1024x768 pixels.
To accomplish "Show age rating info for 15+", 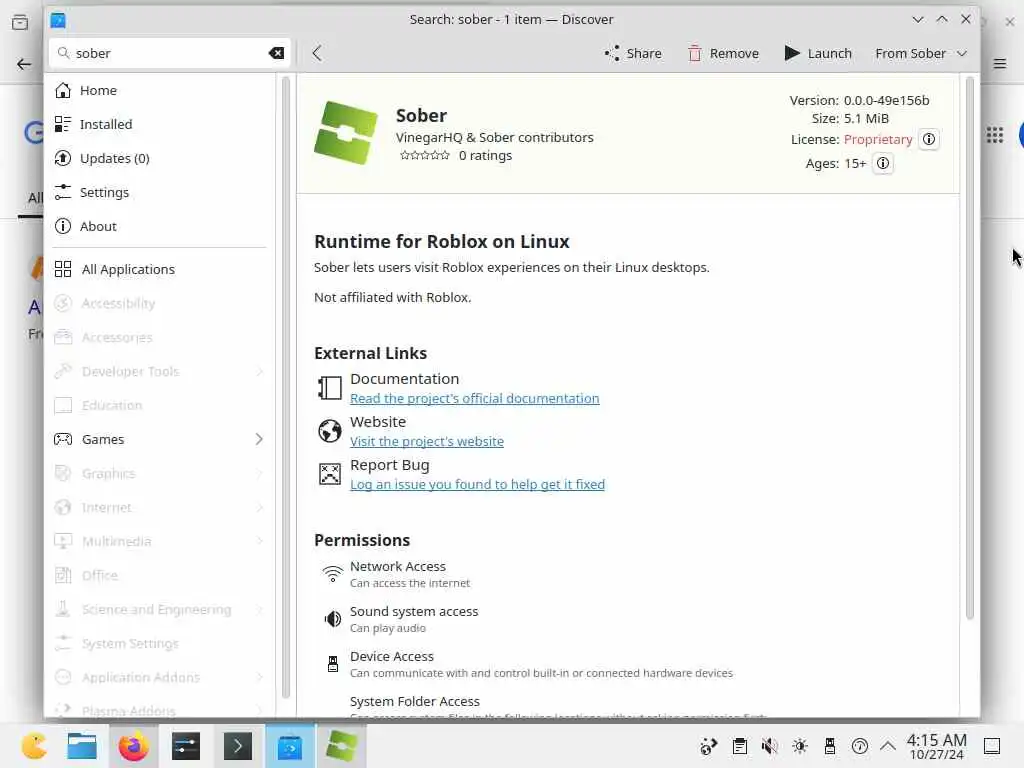I will (882, 163).
